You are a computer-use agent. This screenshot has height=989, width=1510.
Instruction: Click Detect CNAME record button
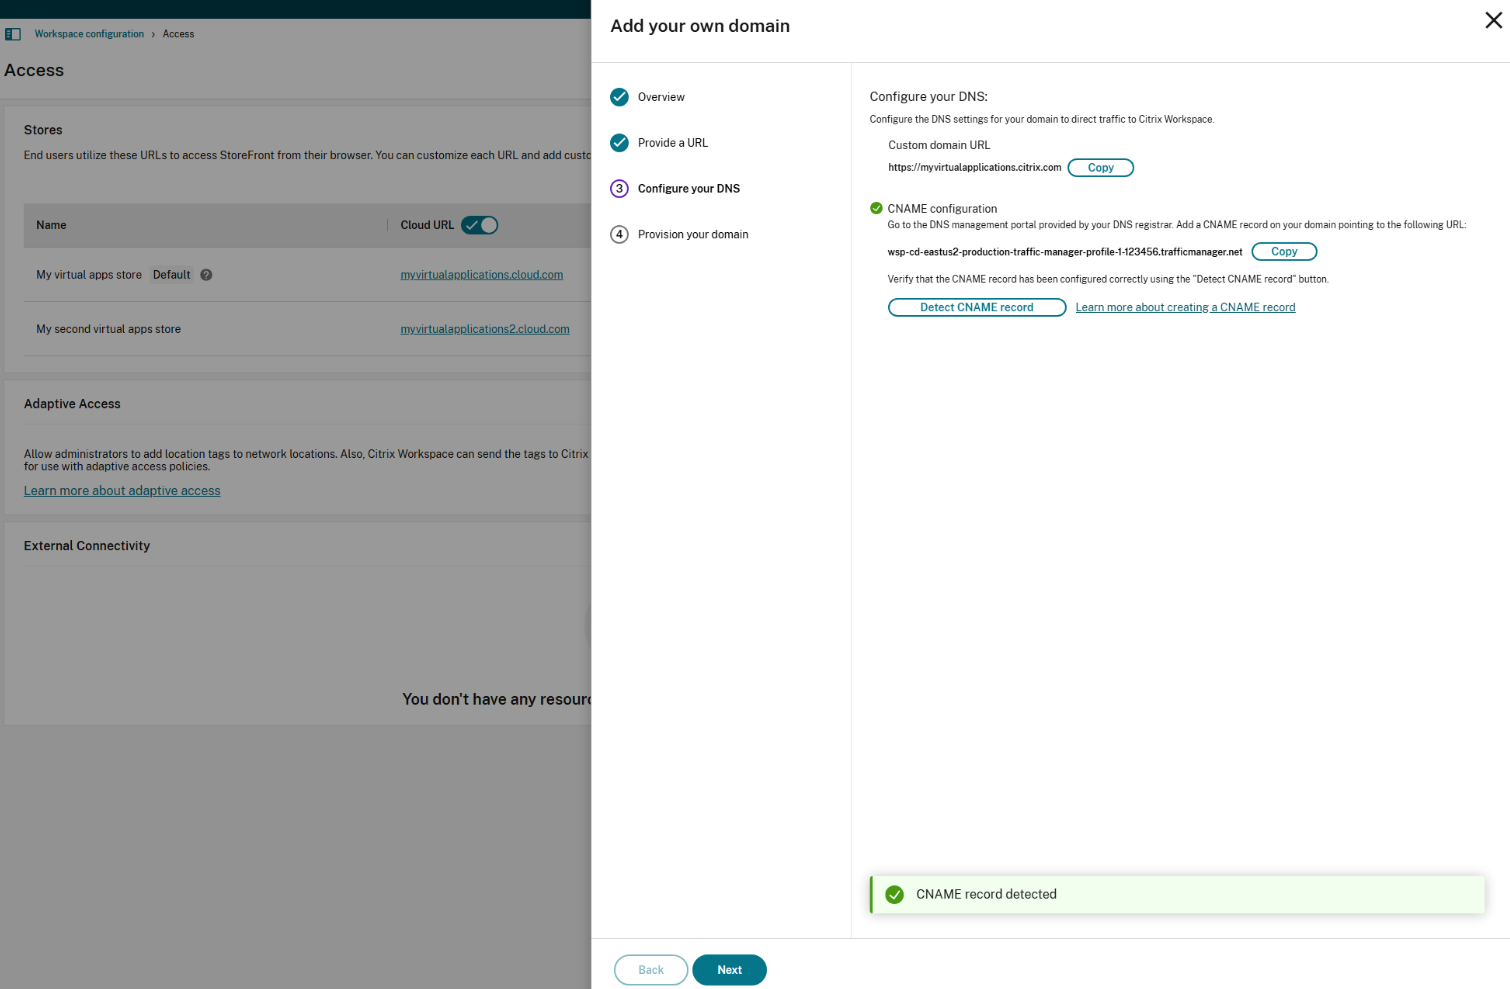[x=977, y=308]
